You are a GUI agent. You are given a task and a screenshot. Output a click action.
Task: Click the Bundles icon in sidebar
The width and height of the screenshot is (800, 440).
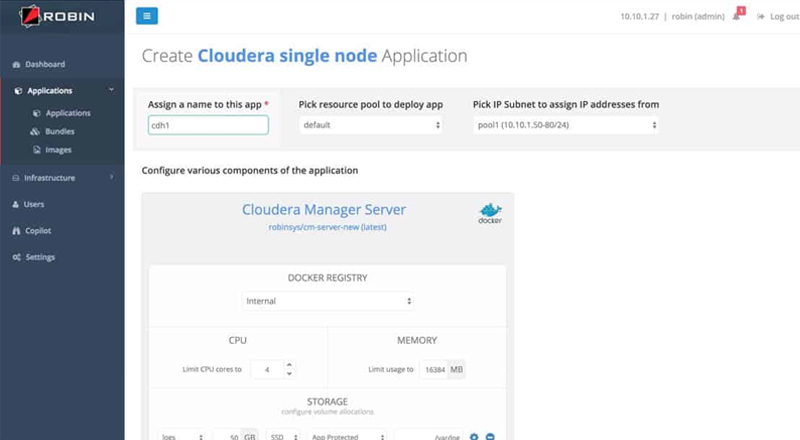pyautogui.click(x=35, y=131)
